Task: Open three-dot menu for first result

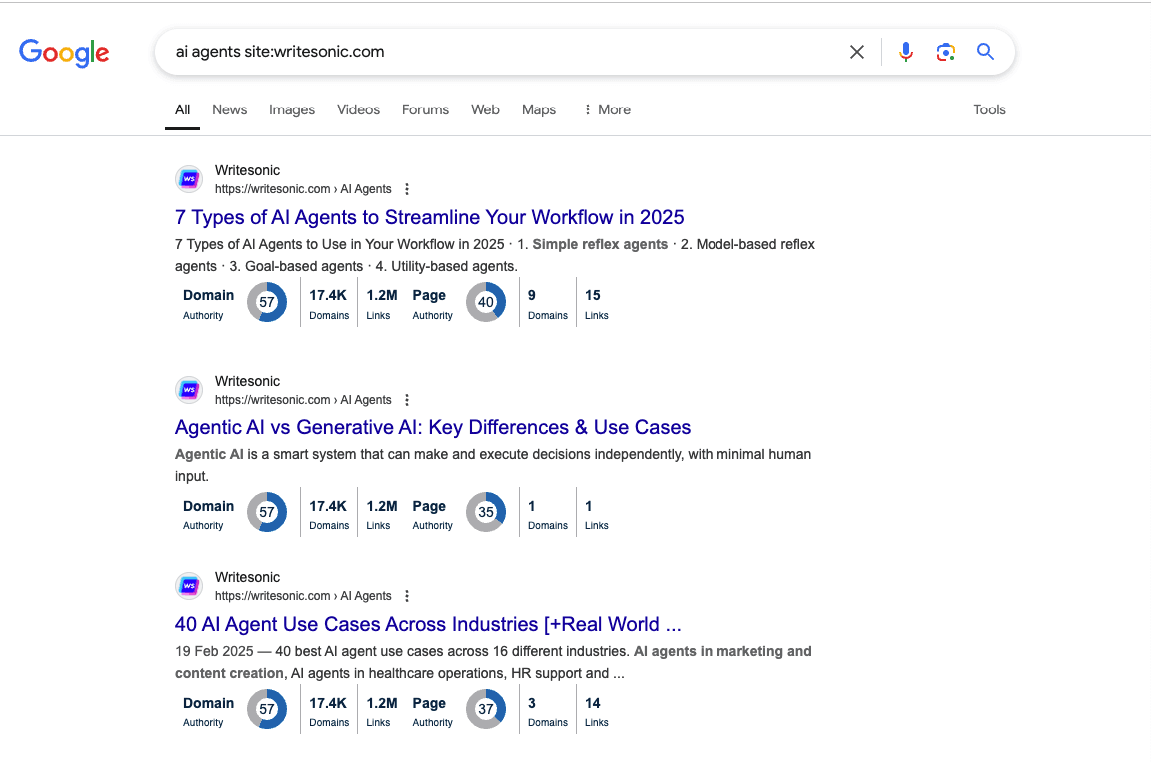Action: point(406,189)
